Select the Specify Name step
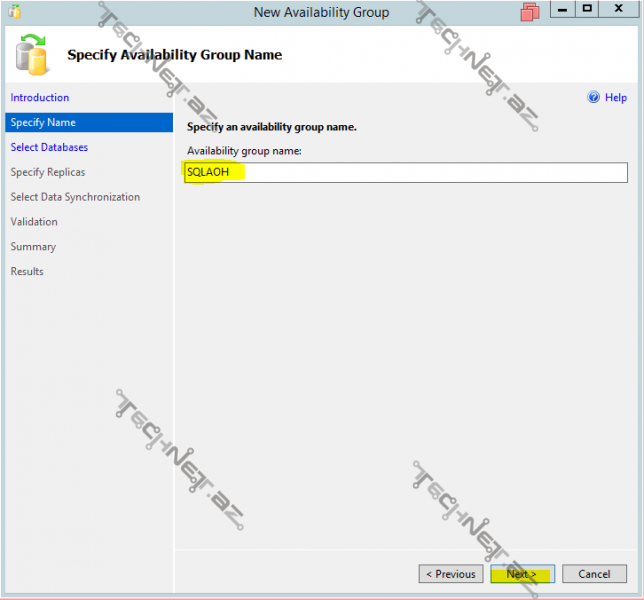 (43, 123)
